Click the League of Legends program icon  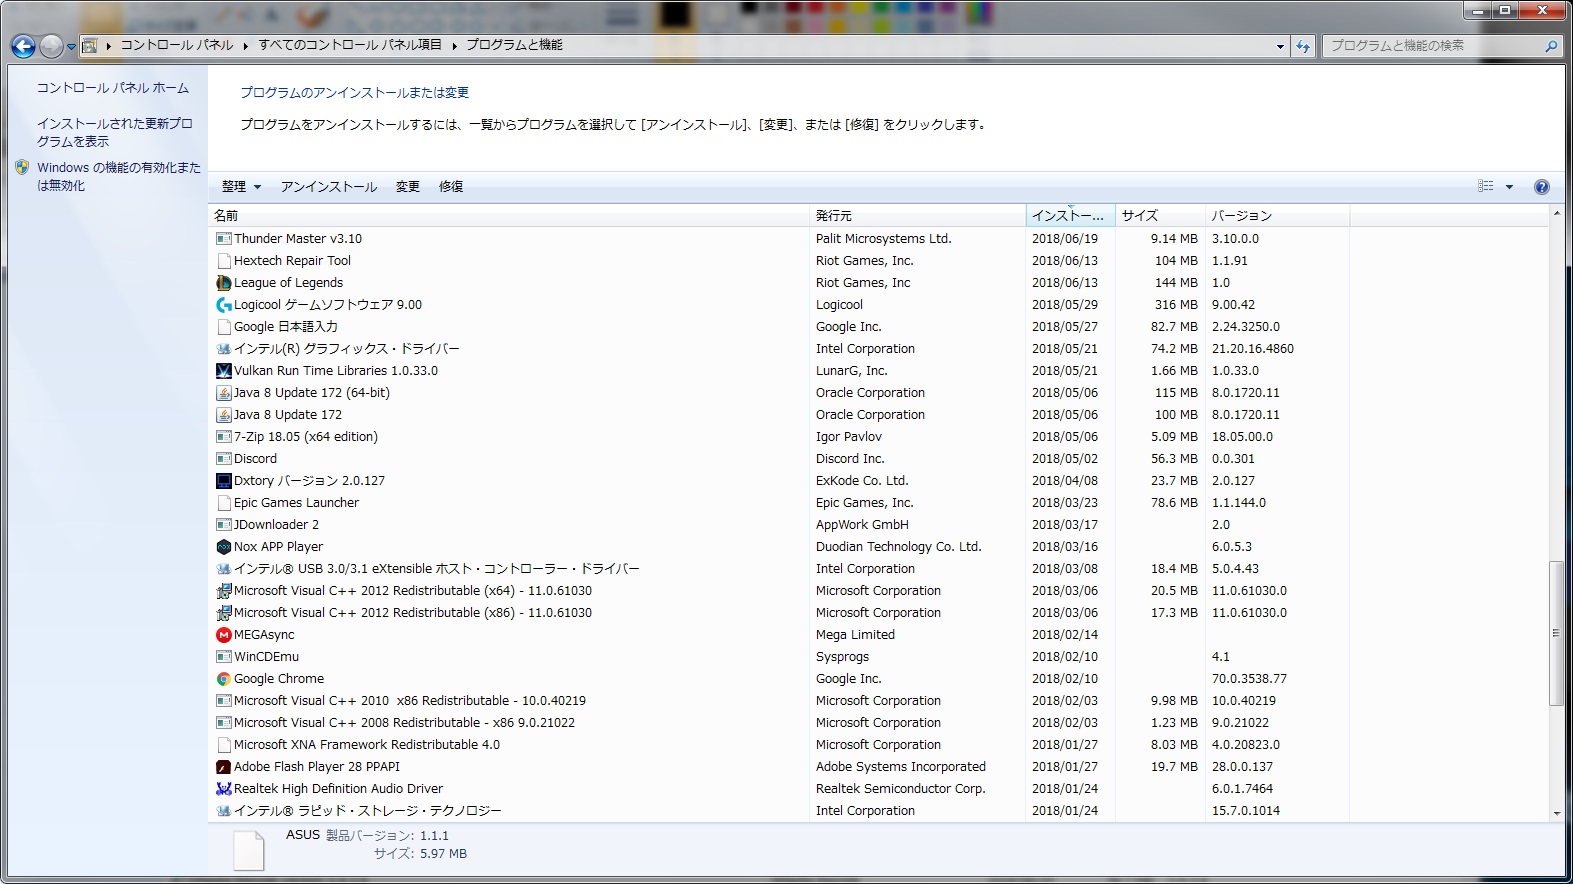coord(224,283)
